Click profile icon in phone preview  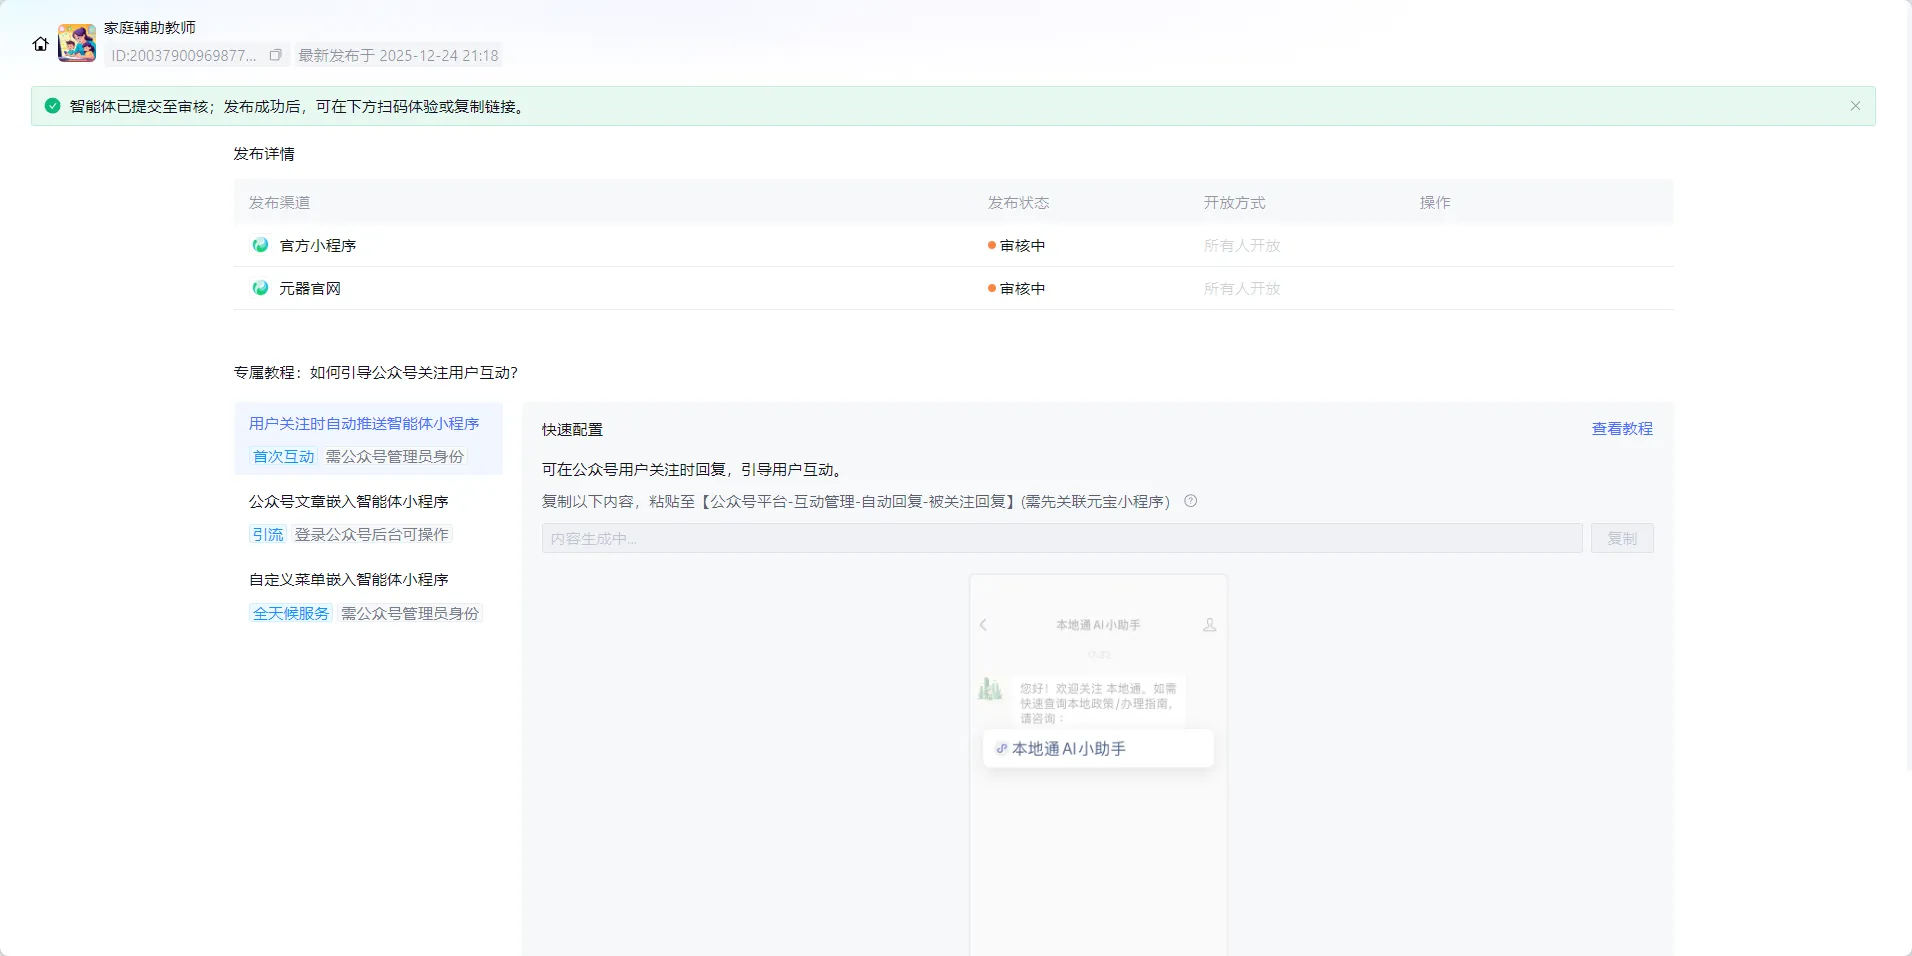coord(1209,625)
